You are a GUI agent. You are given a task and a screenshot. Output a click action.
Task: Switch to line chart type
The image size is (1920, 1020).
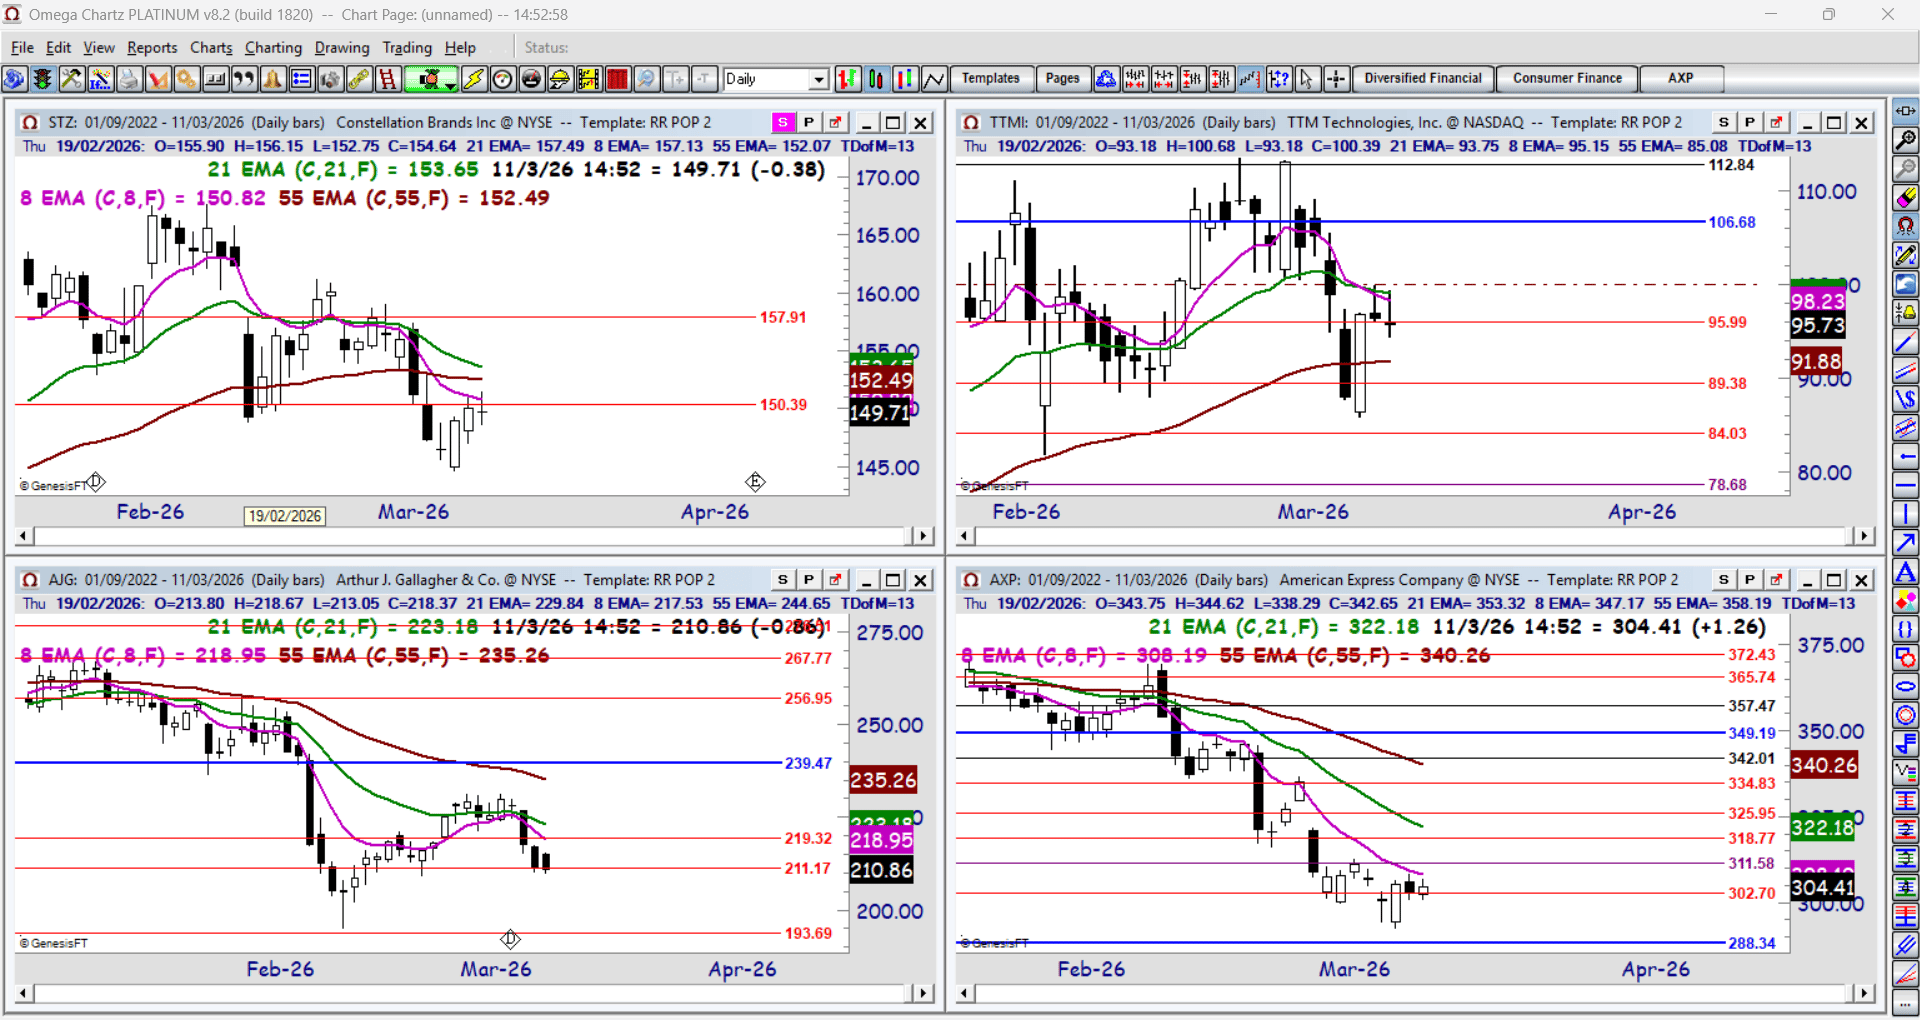coord(934,79)
